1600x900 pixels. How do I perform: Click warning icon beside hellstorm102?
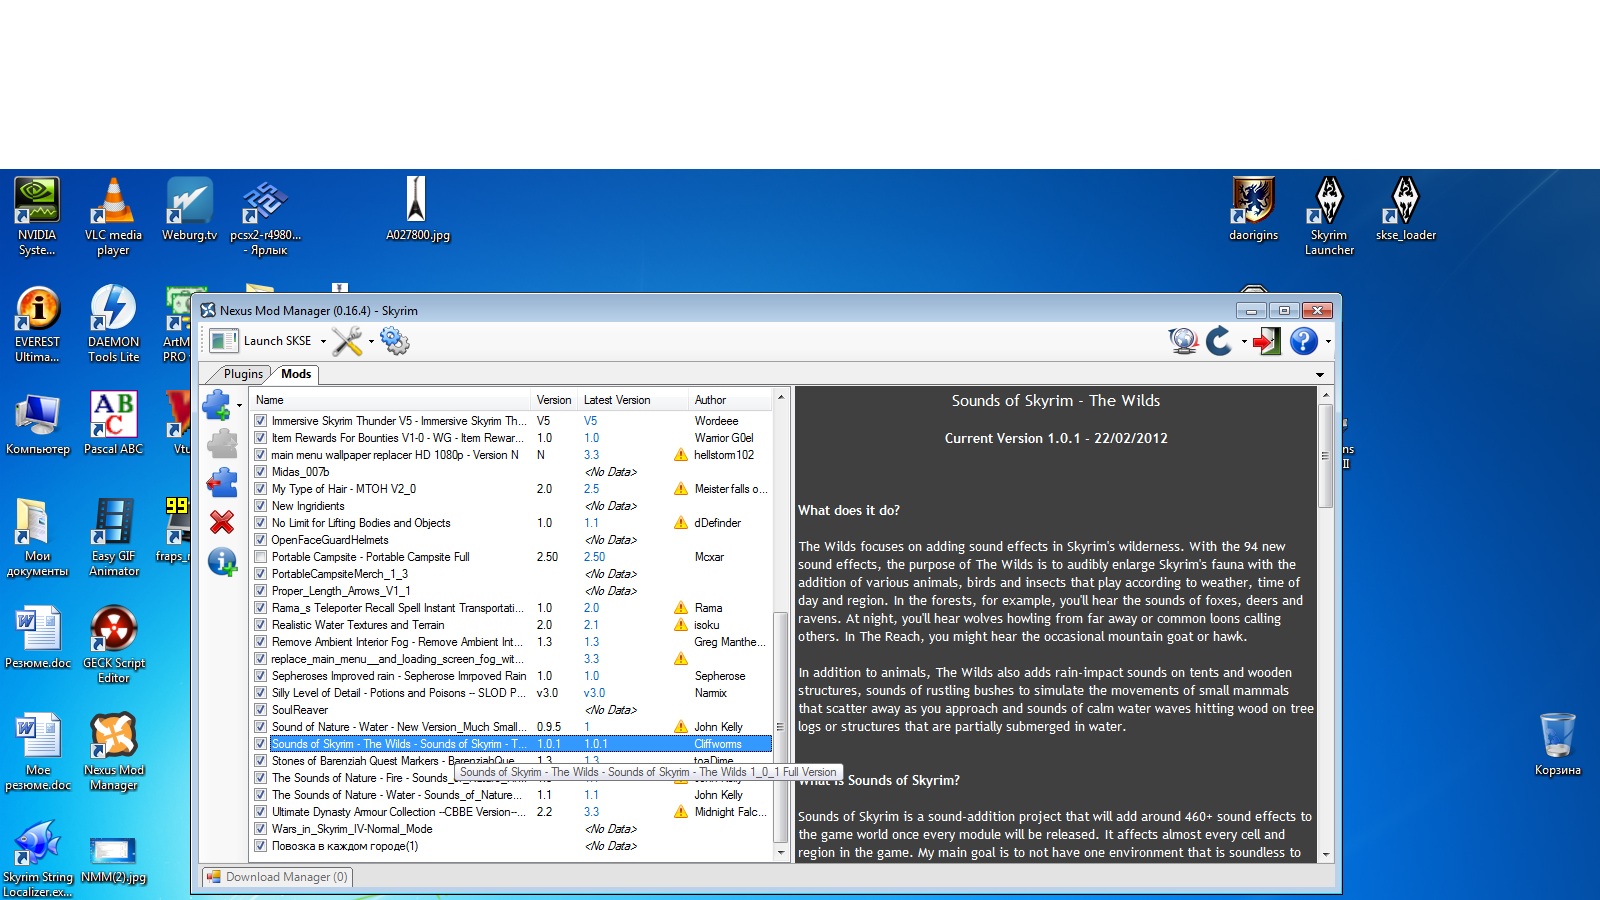coord(681,455)
